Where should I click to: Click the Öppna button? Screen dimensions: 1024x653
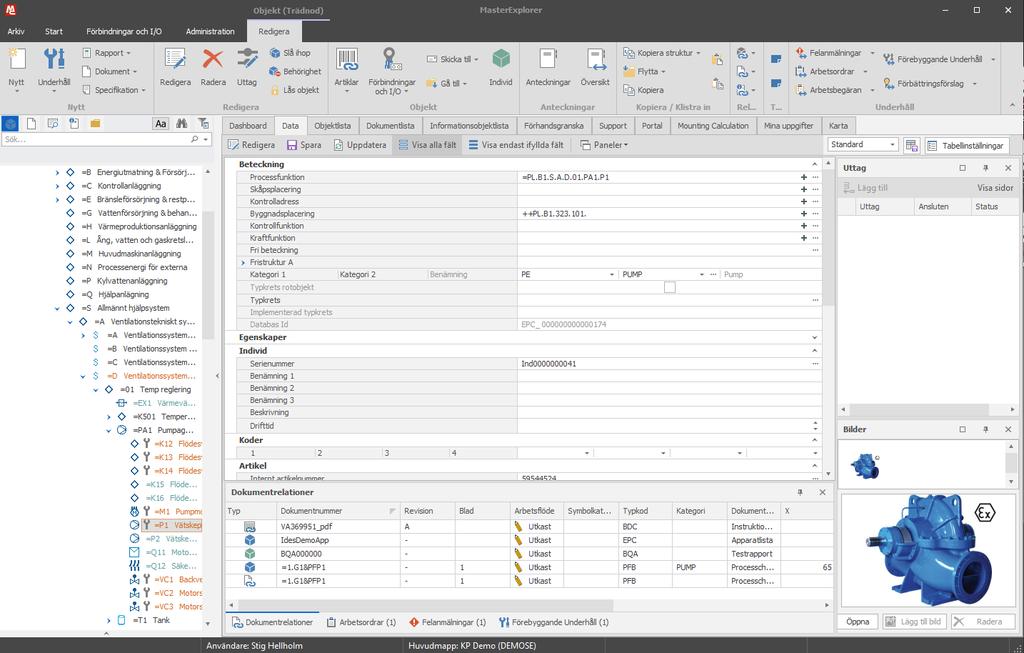(857, 622)
